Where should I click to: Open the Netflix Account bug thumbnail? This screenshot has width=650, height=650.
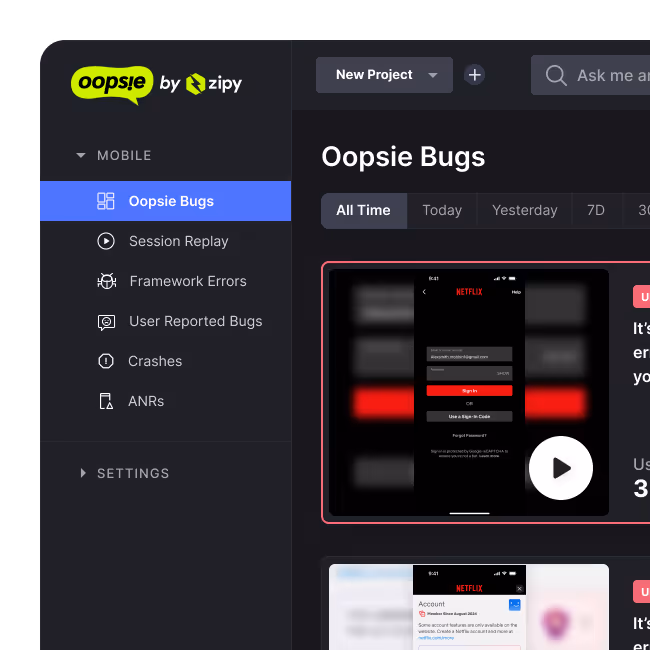pos(469,607)
